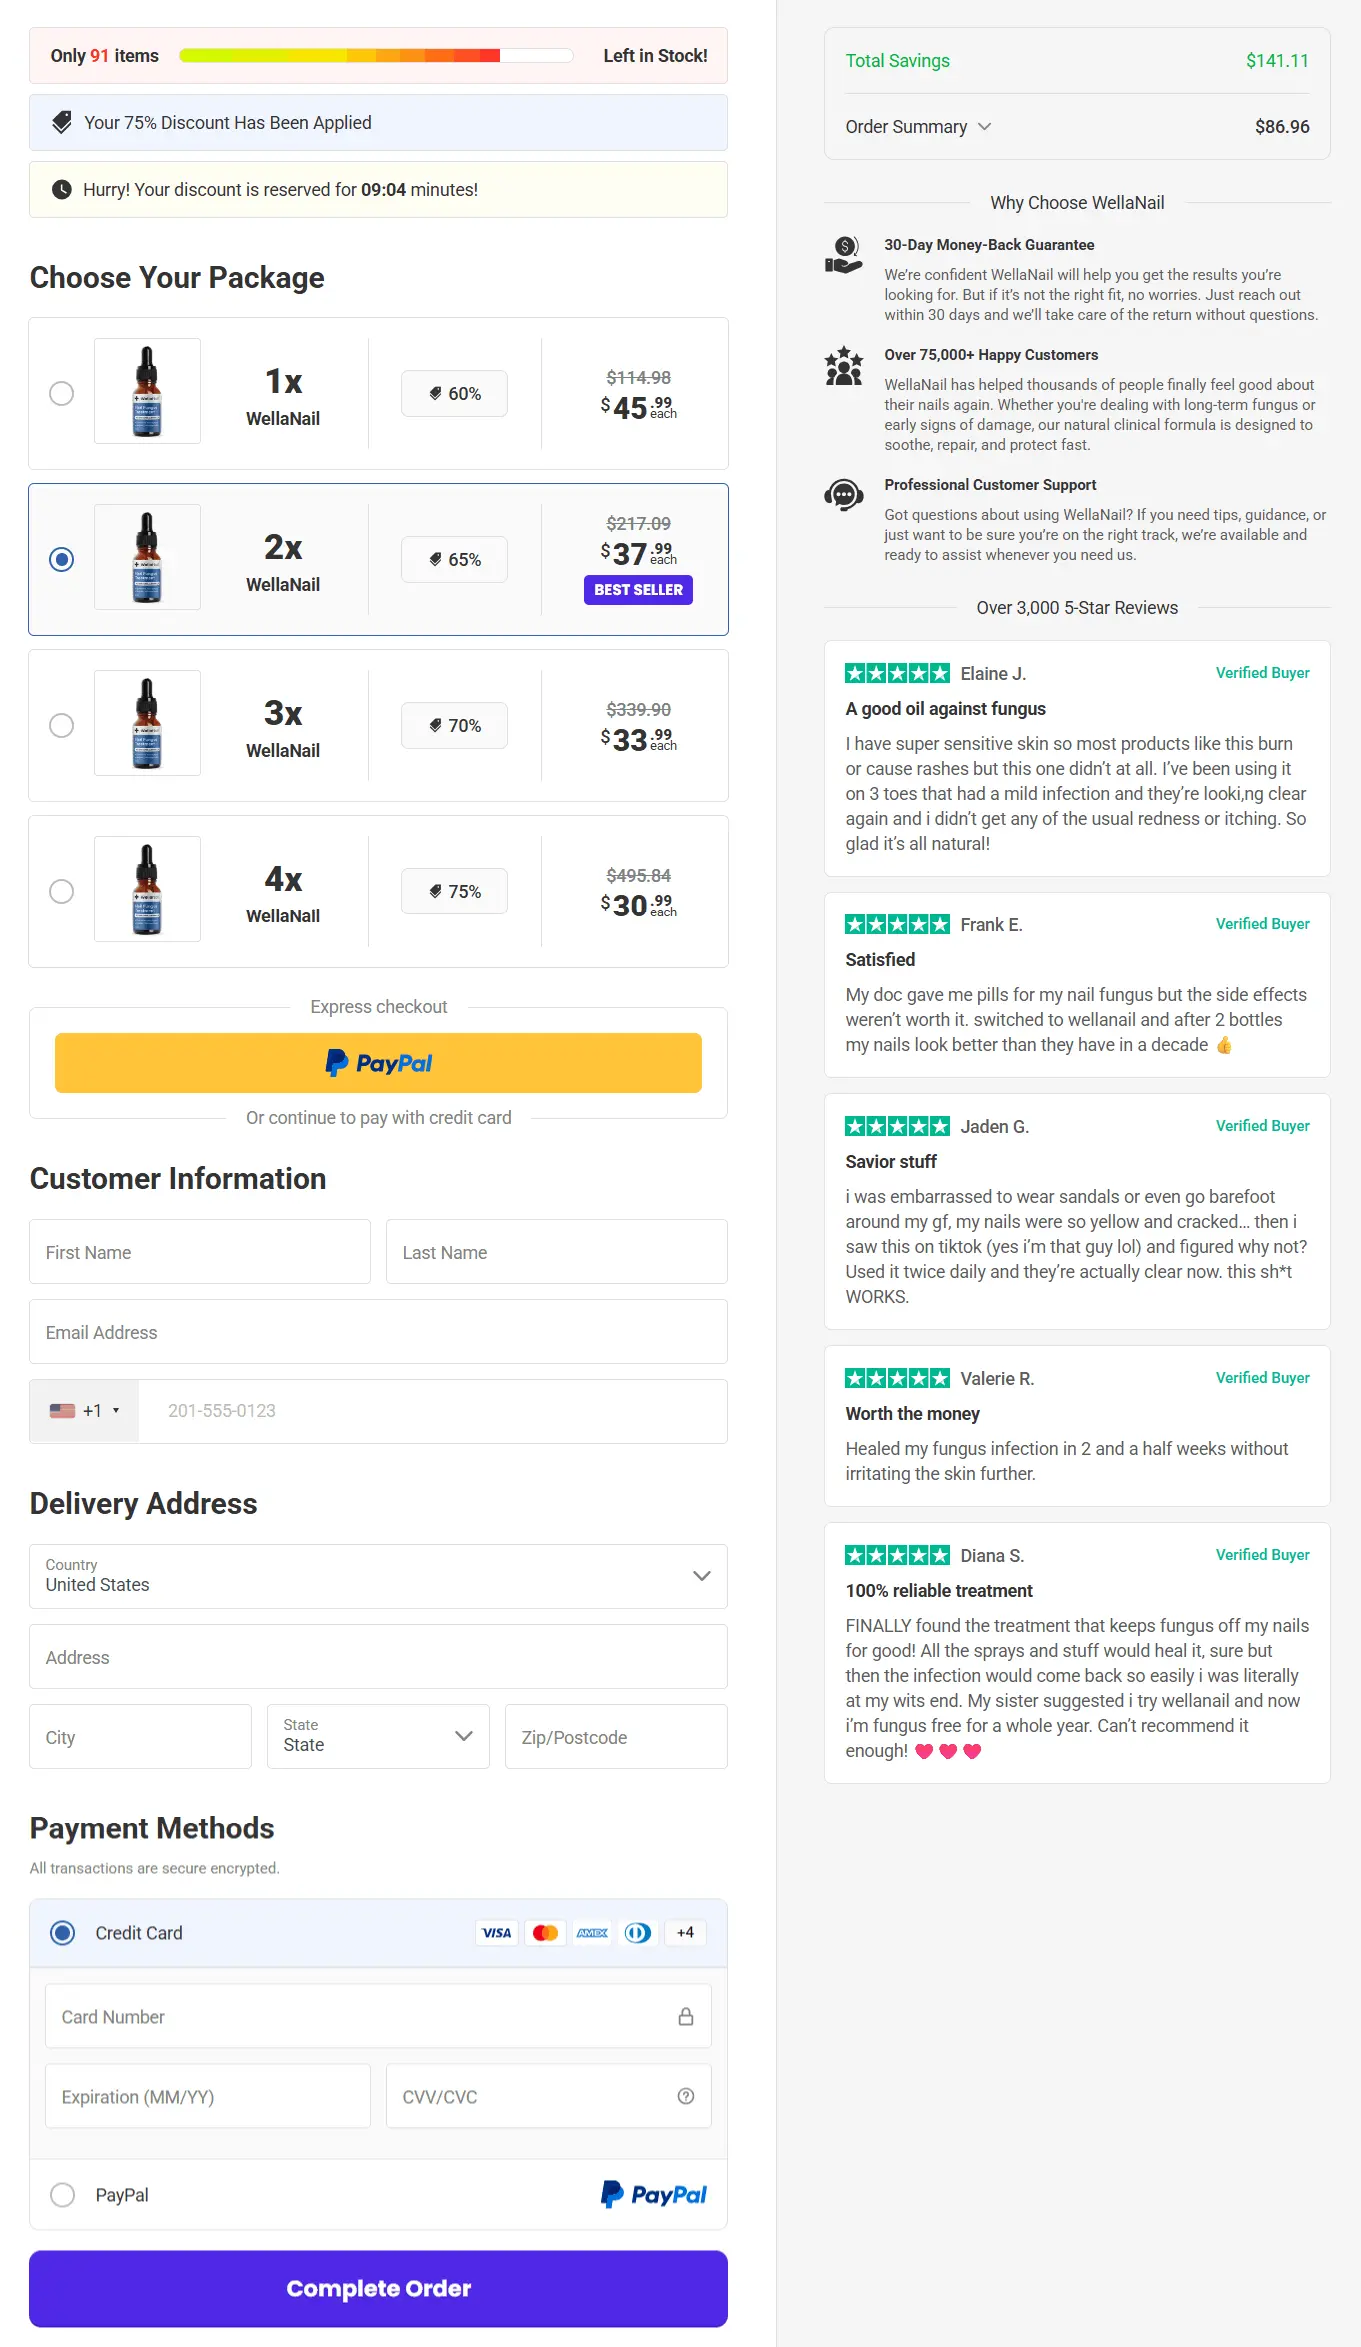Open the phone country code selector
The image size is (1361, 2347).
point(84,1410)
